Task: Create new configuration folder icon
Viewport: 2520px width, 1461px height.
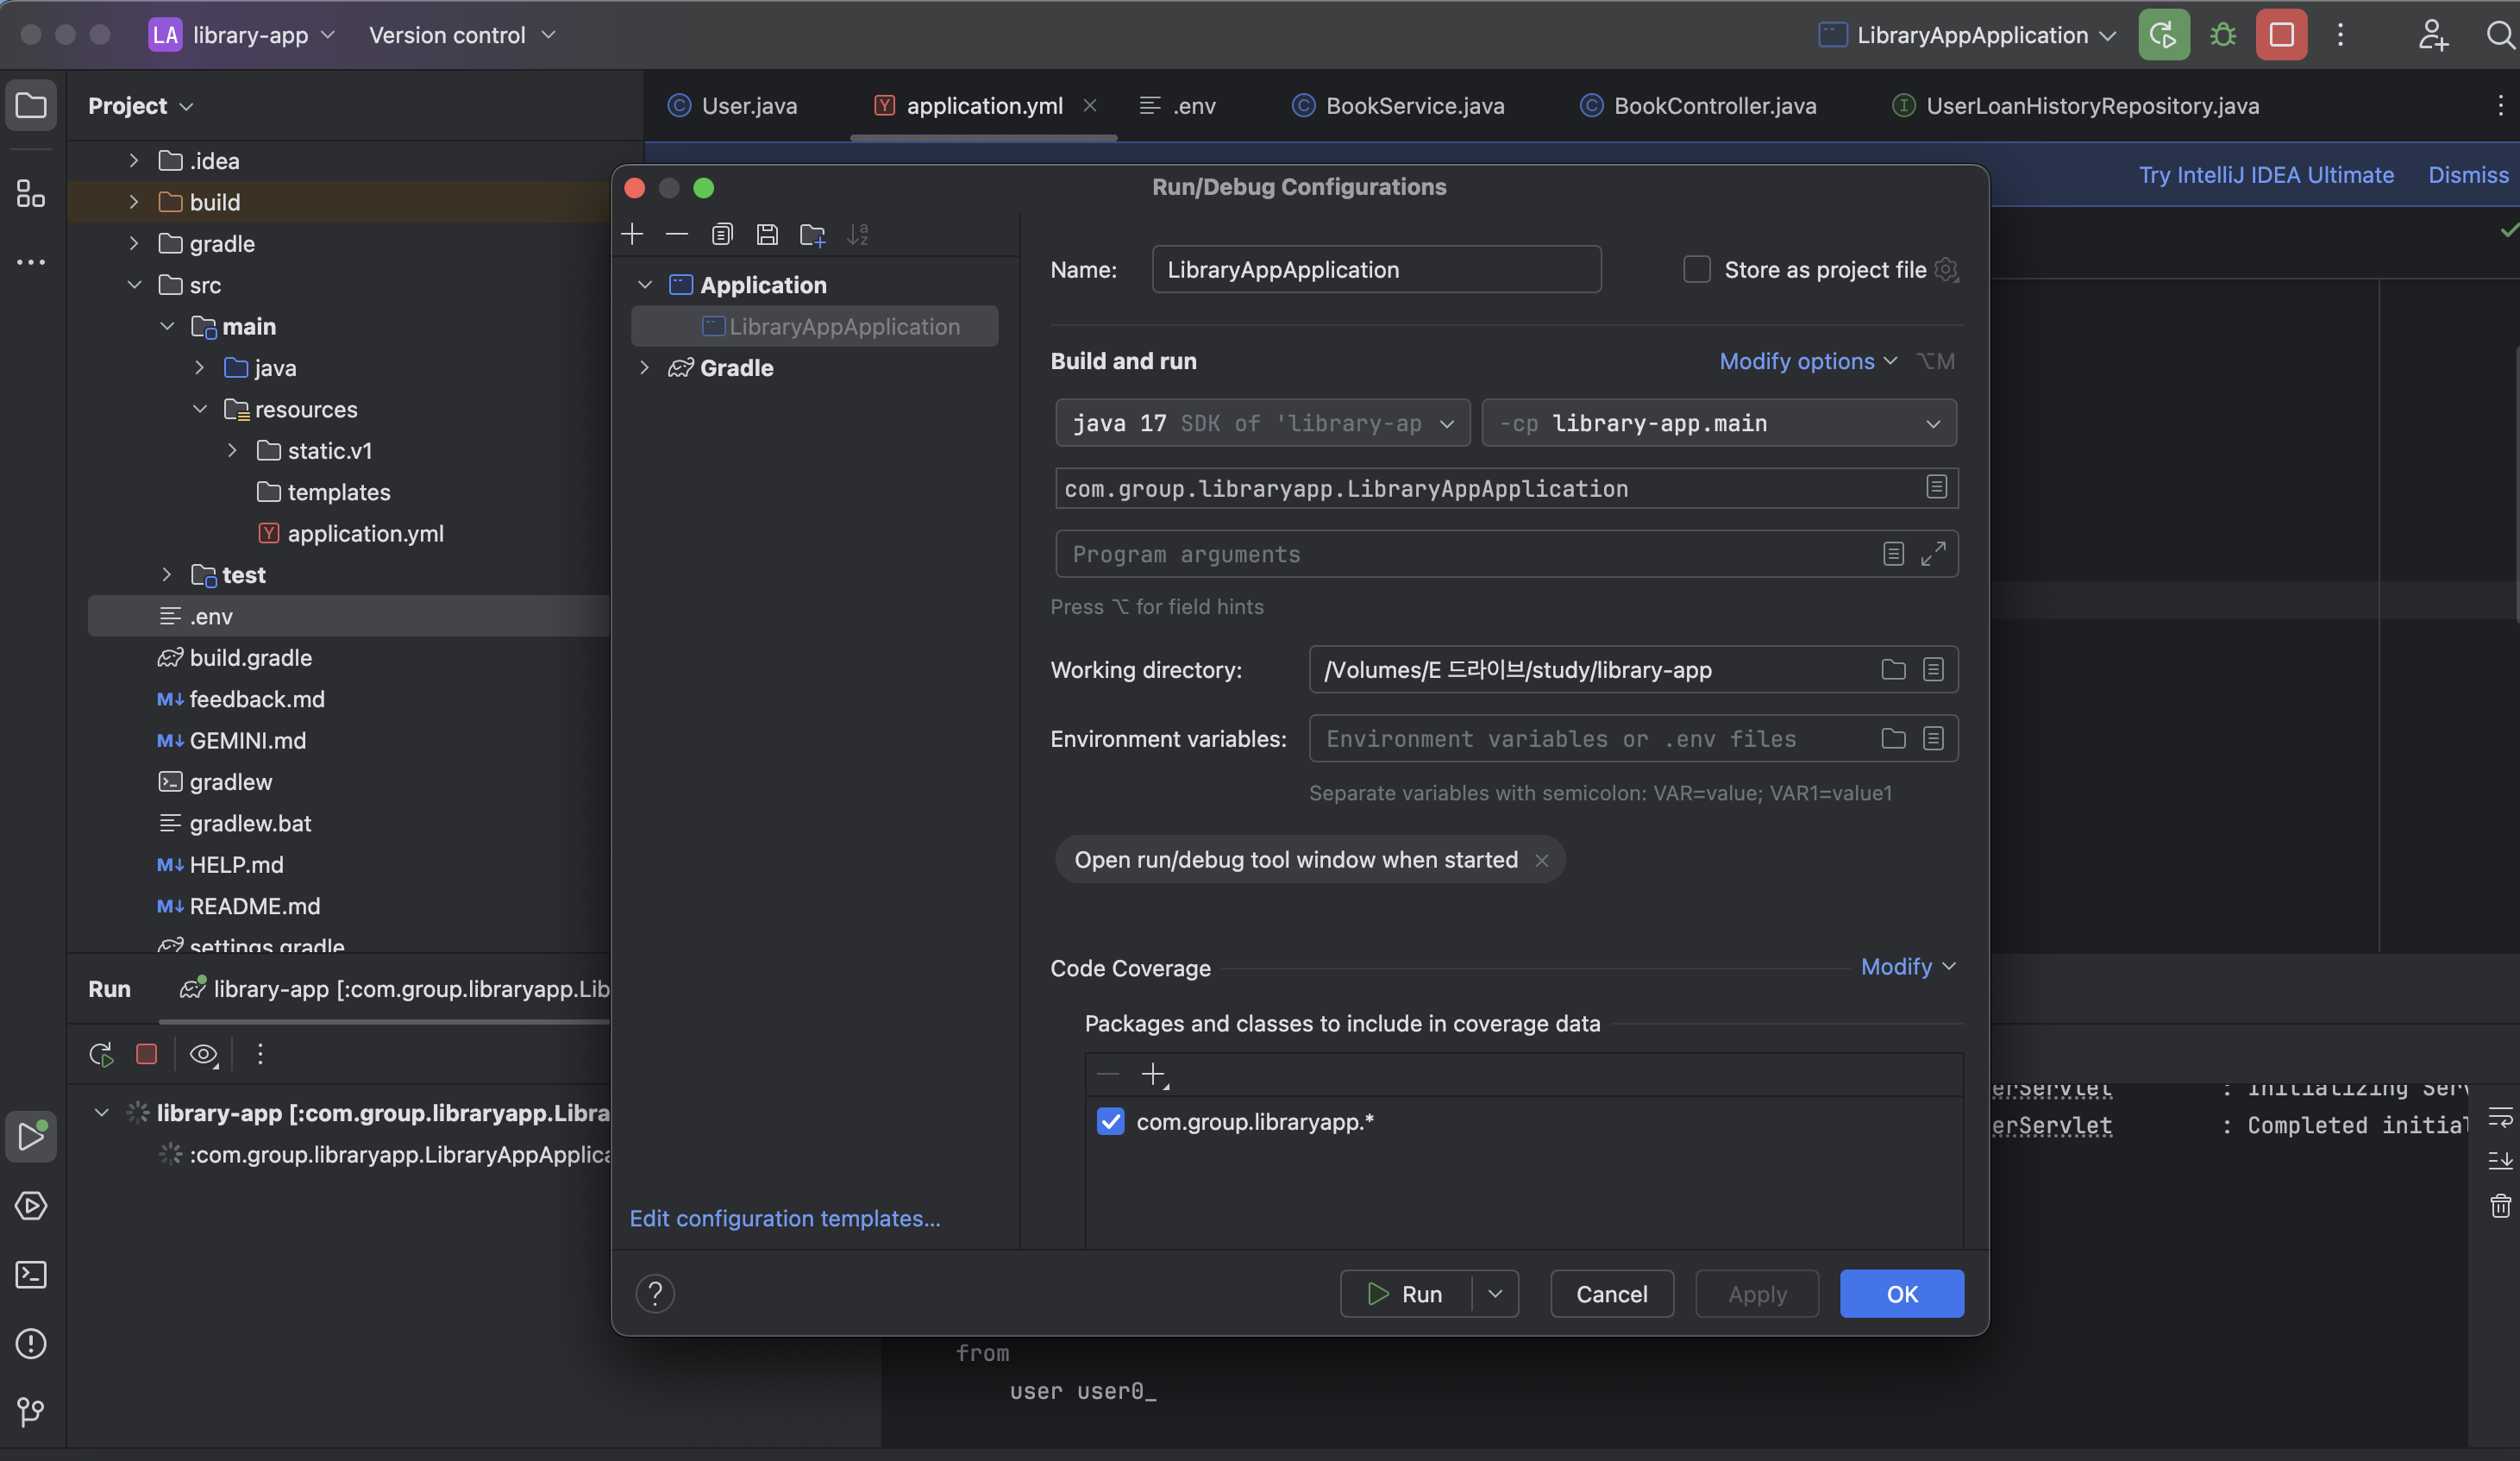Action: 812,234
